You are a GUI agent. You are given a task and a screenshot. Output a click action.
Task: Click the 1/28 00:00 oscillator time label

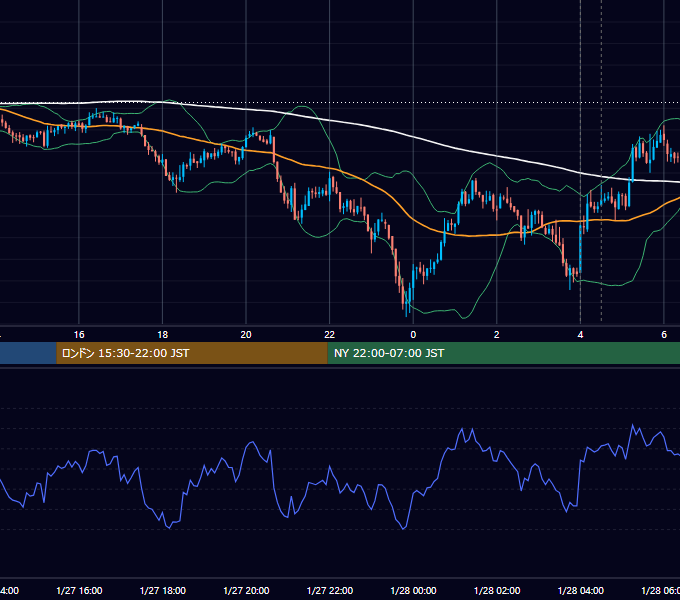point(413,590)
